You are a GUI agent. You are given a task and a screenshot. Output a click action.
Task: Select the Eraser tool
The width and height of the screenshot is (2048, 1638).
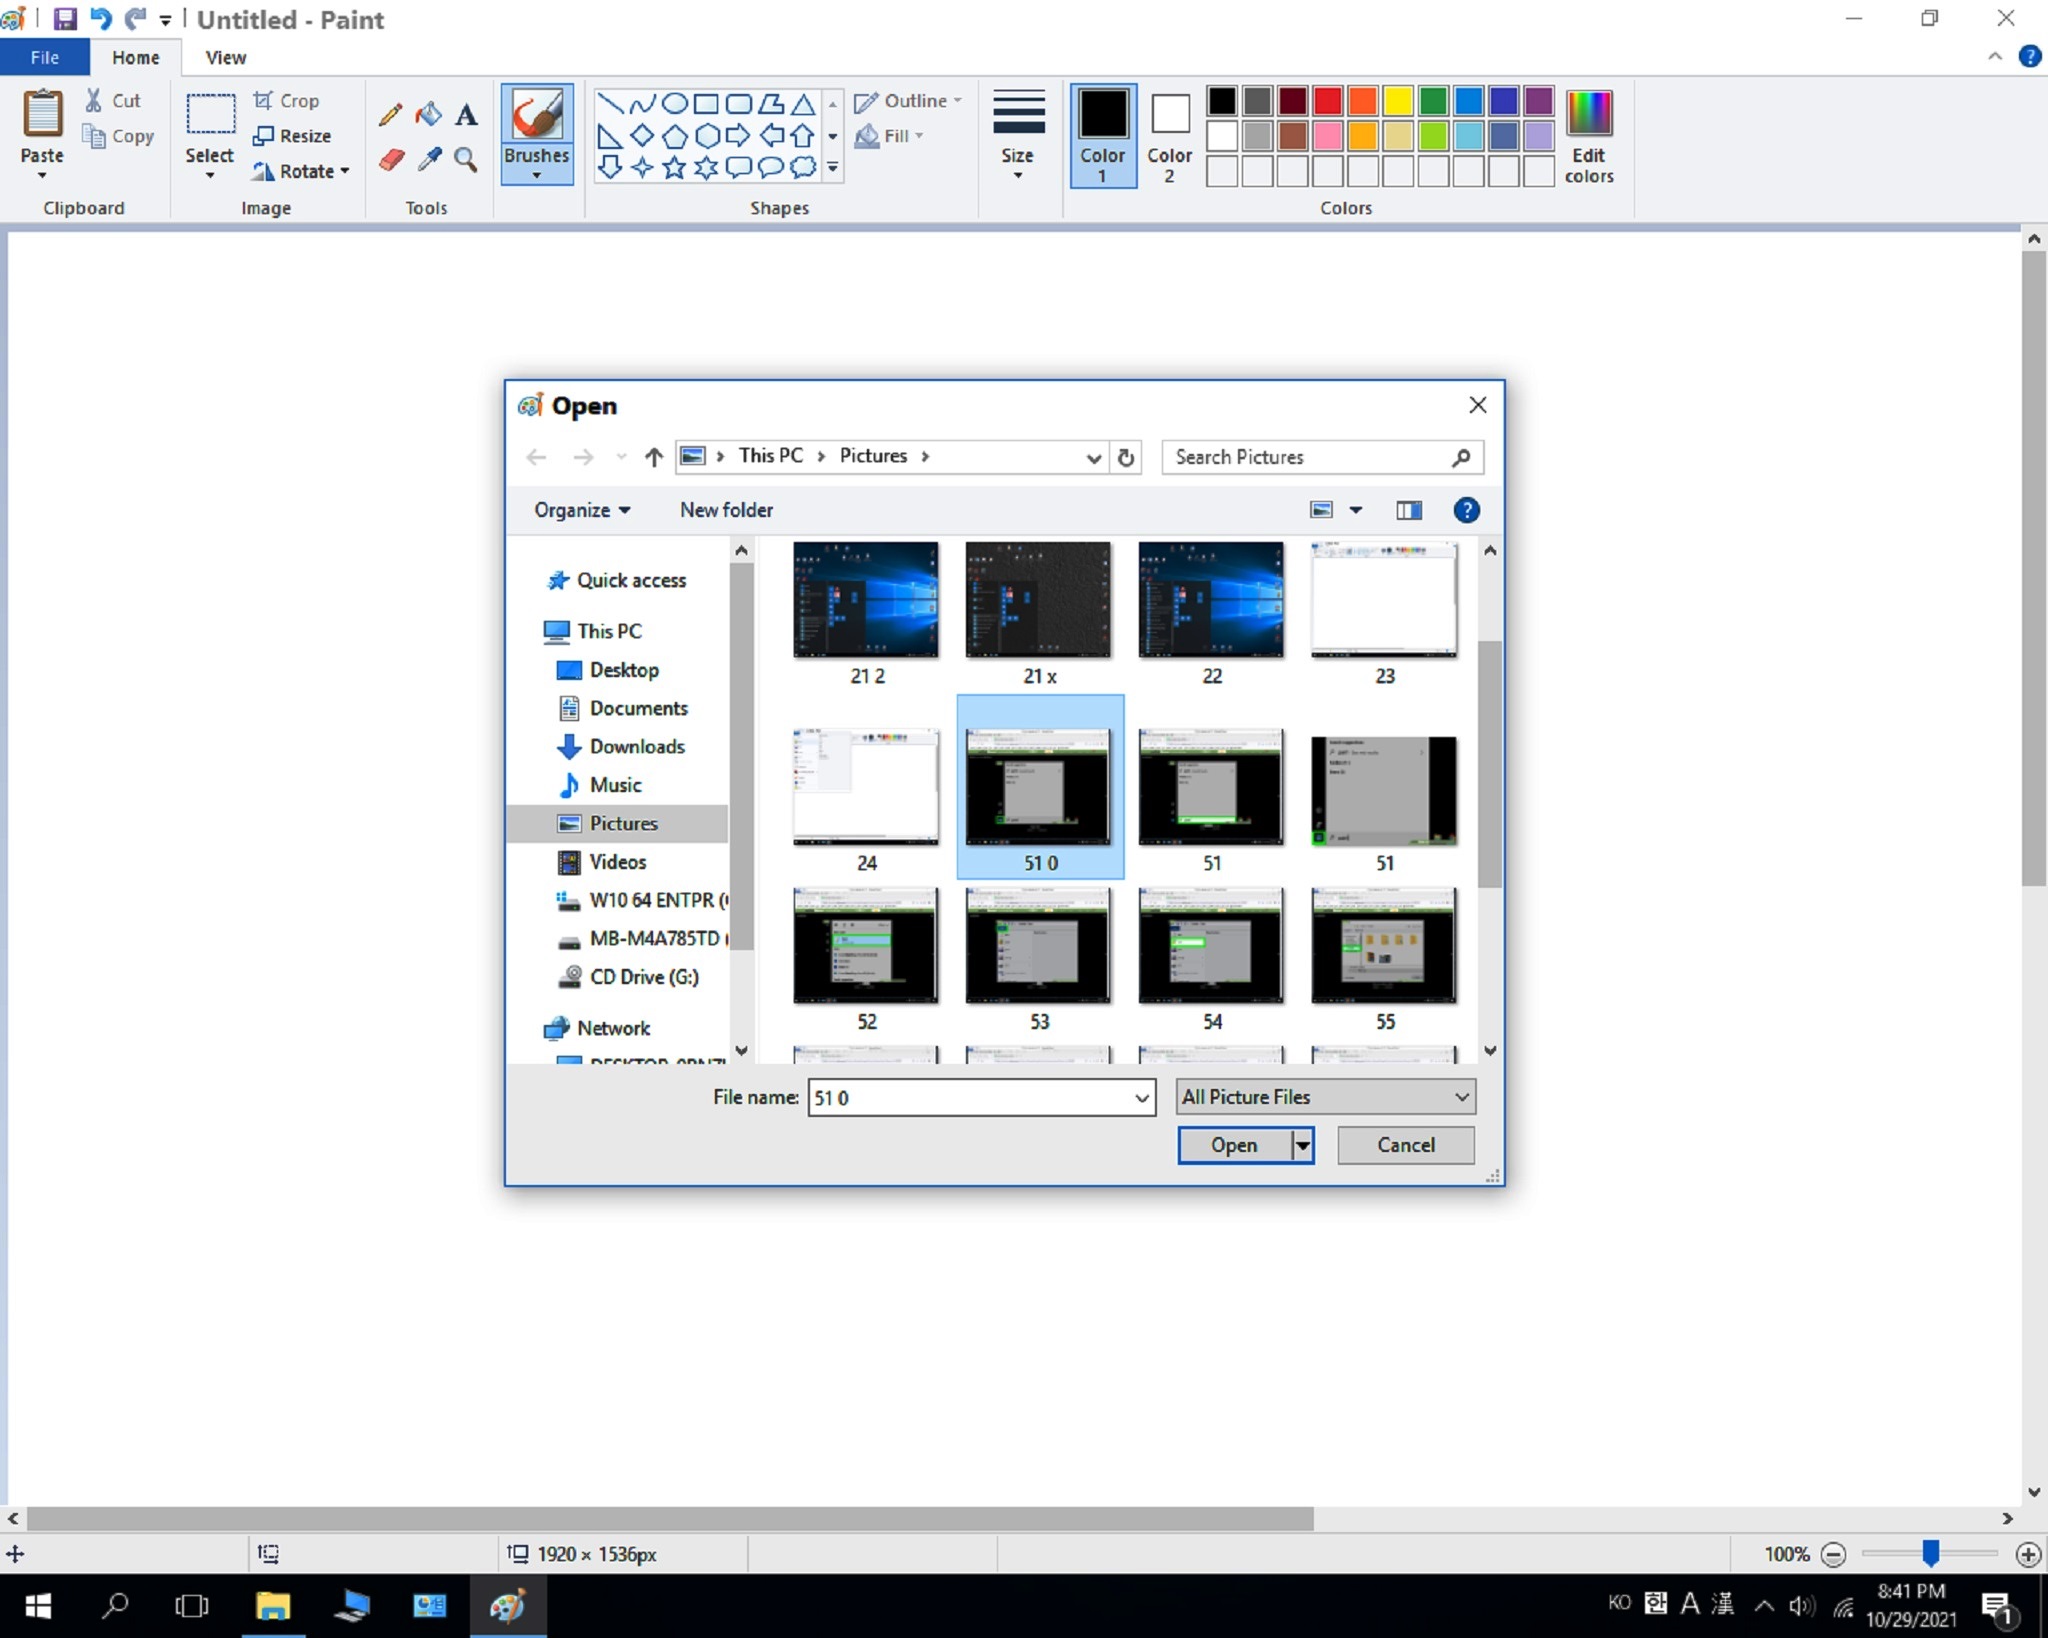[x=391, y=160]
